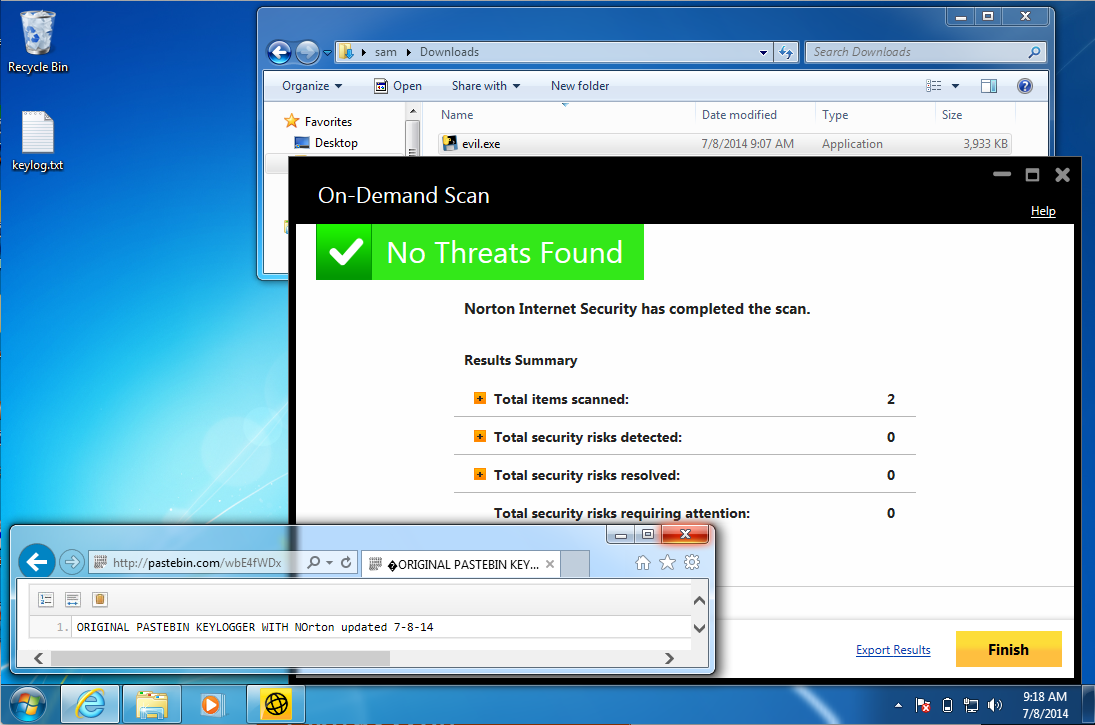Image resolution: width=1095 pixels, height=725 pixels.
Task: Open the Recycle Bin desktop icon
Action: [x=38, y=42]
